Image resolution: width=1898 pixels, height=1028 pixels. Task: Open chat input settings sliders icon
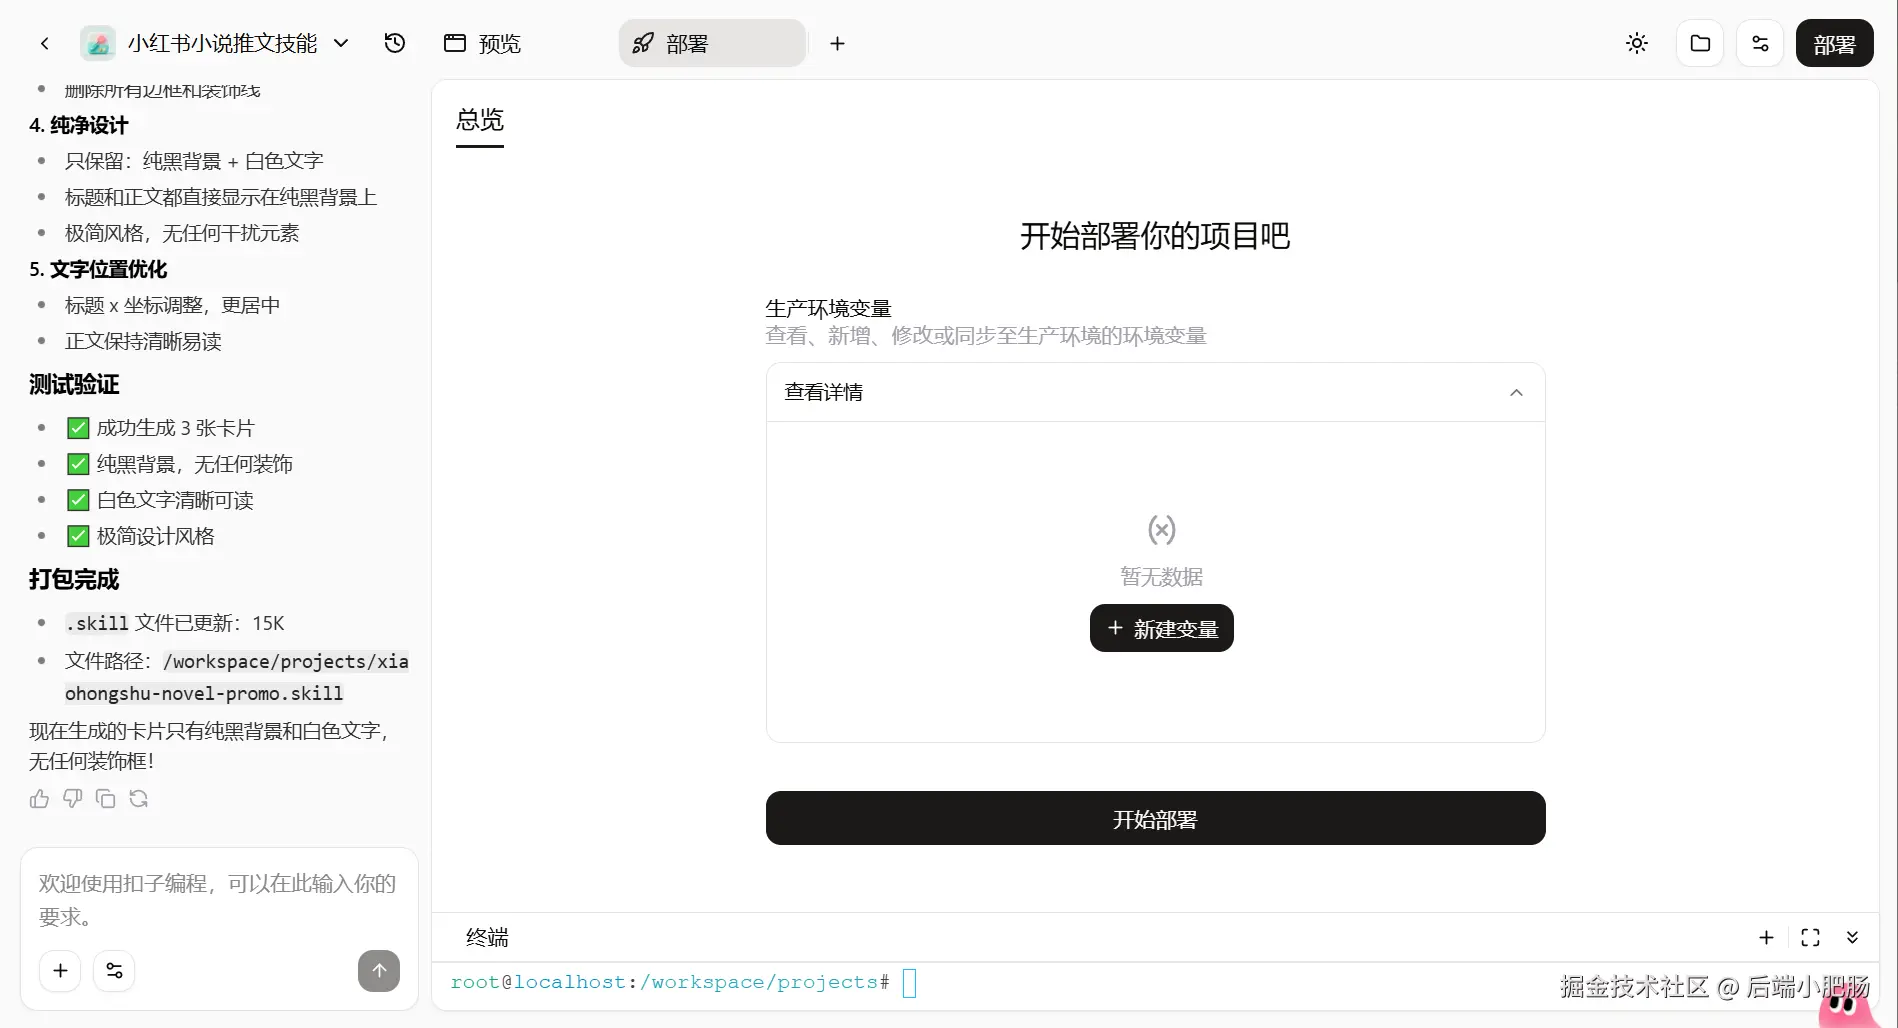pos(114,970)
